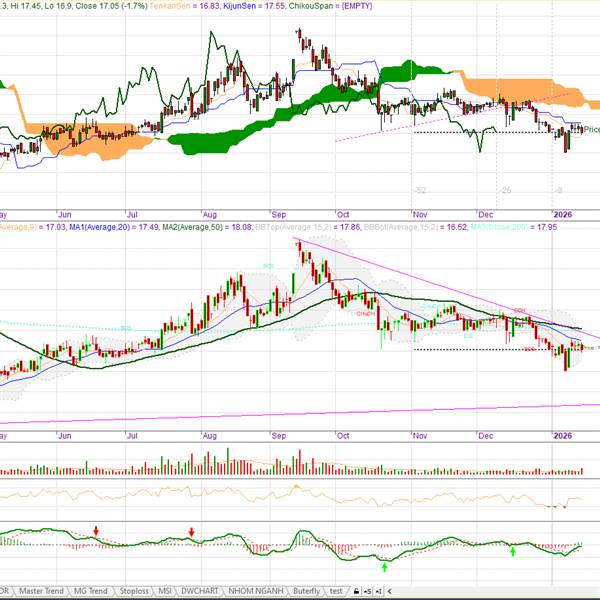This screenshot has width=600, height=600.
Task: Open the DWCHART sheet tab
Action: [x=200, y=591]
